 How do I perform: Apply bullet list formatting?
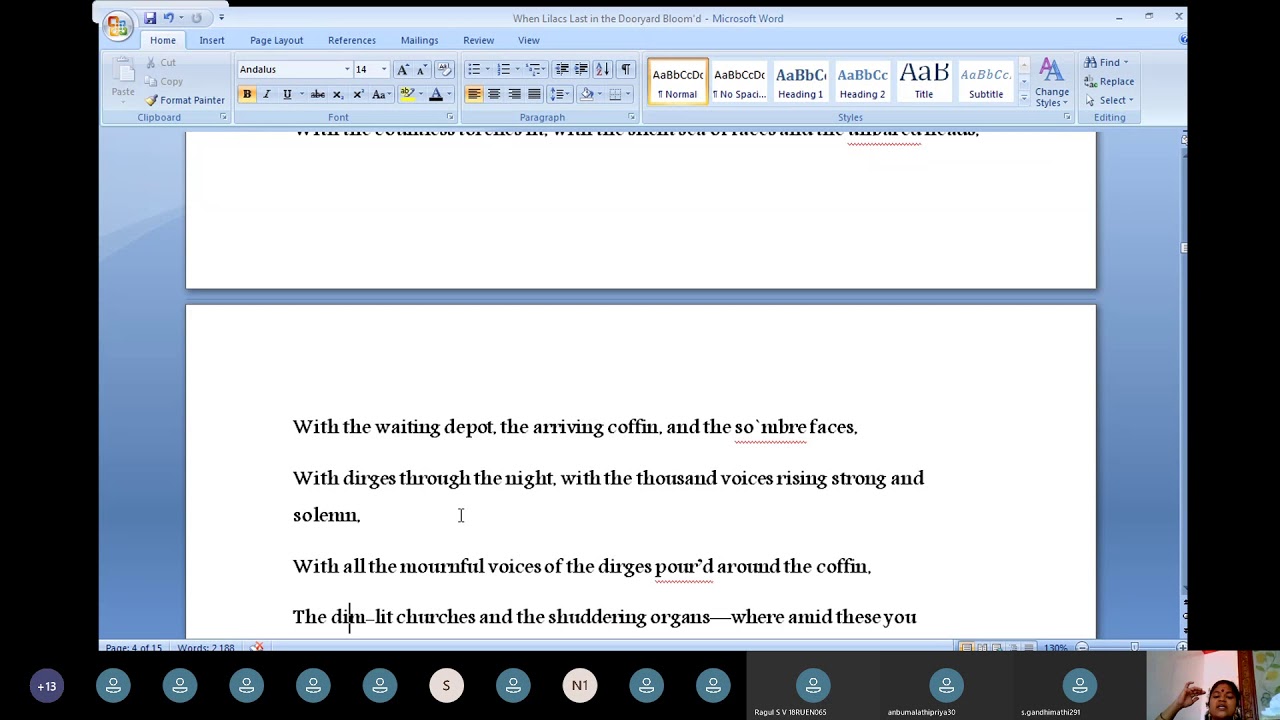tap(474, 69)
